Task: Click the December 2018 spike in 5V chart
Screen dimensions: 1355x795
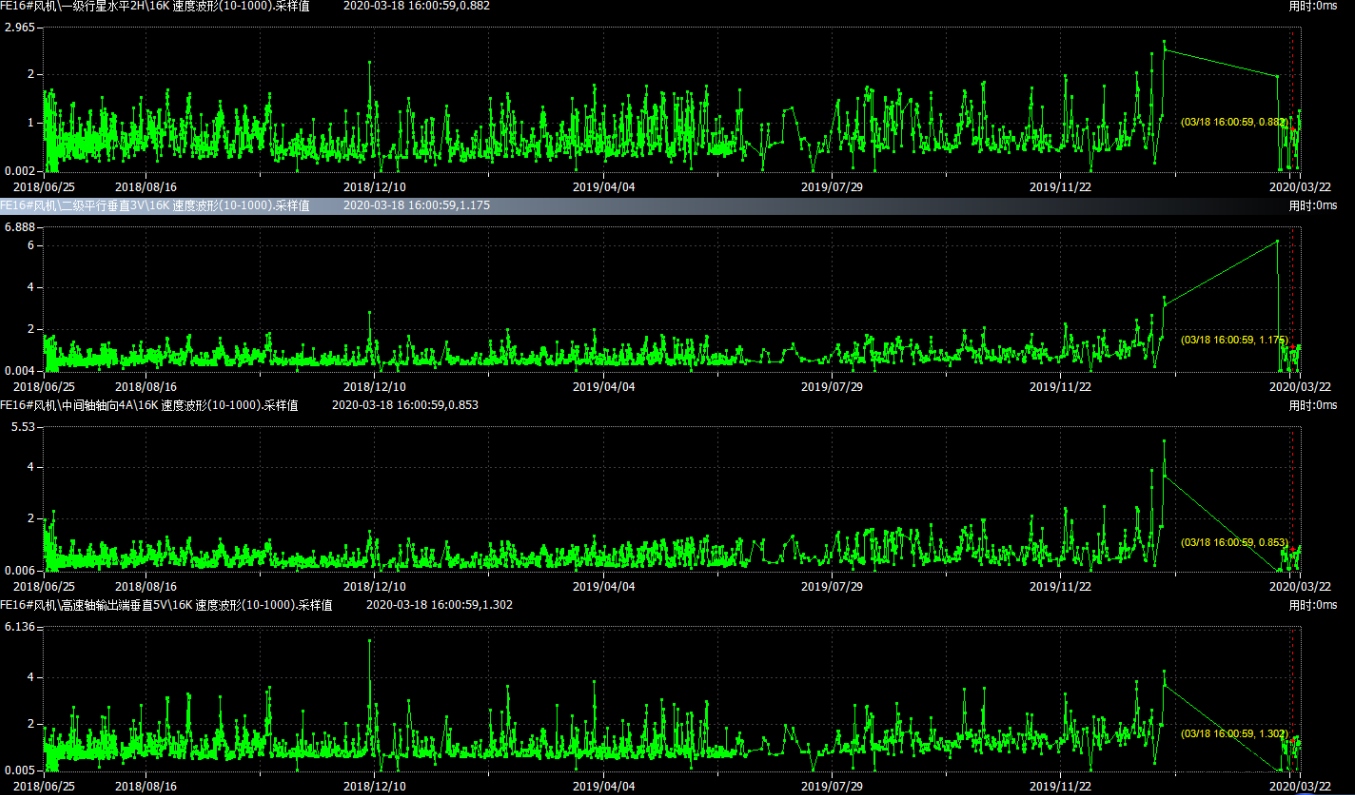Action: [x=370, y=641]
